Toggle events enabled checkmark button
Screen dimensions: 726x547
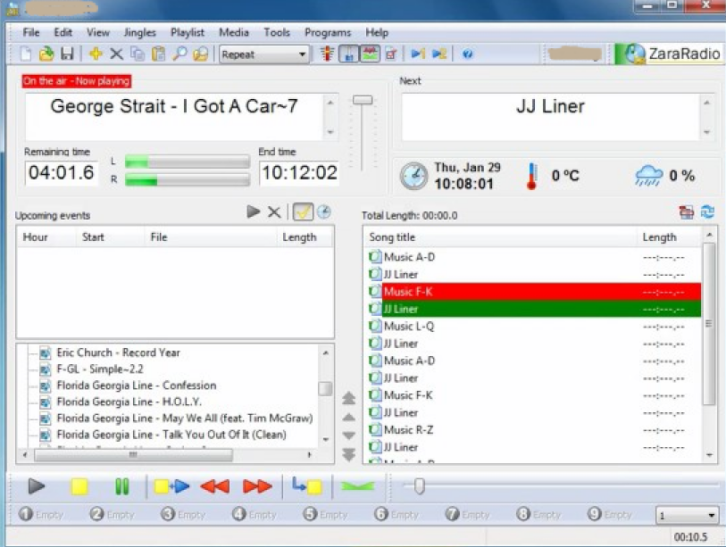pos(303,212)
